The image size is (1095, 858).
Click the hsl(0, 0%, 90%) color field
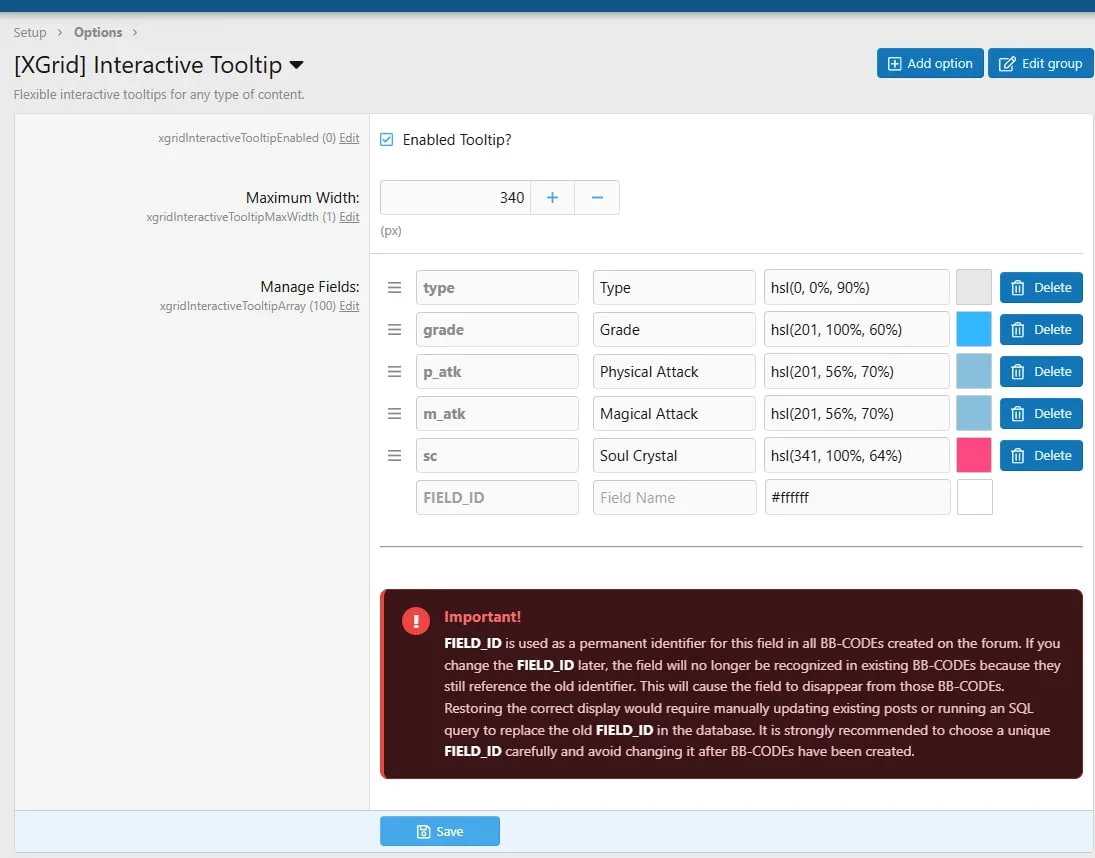pos(857,288)
